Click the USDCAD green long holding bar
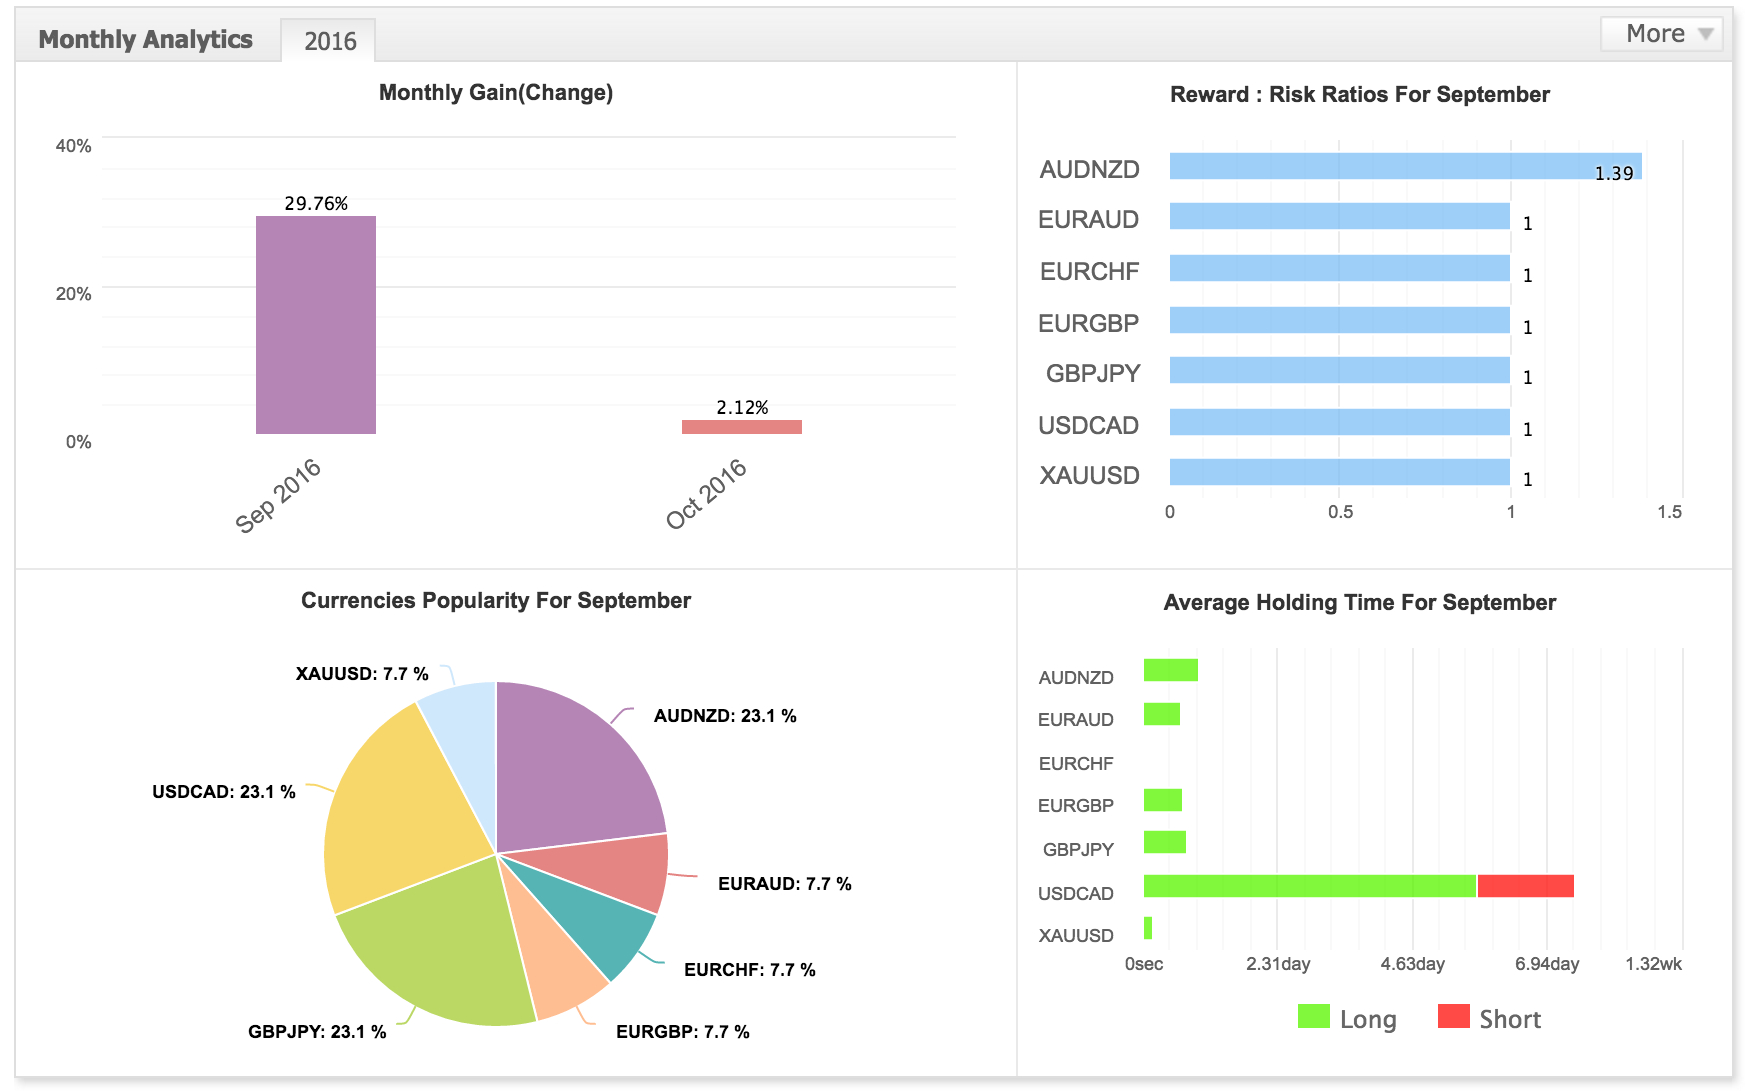 click(1310, 886)
